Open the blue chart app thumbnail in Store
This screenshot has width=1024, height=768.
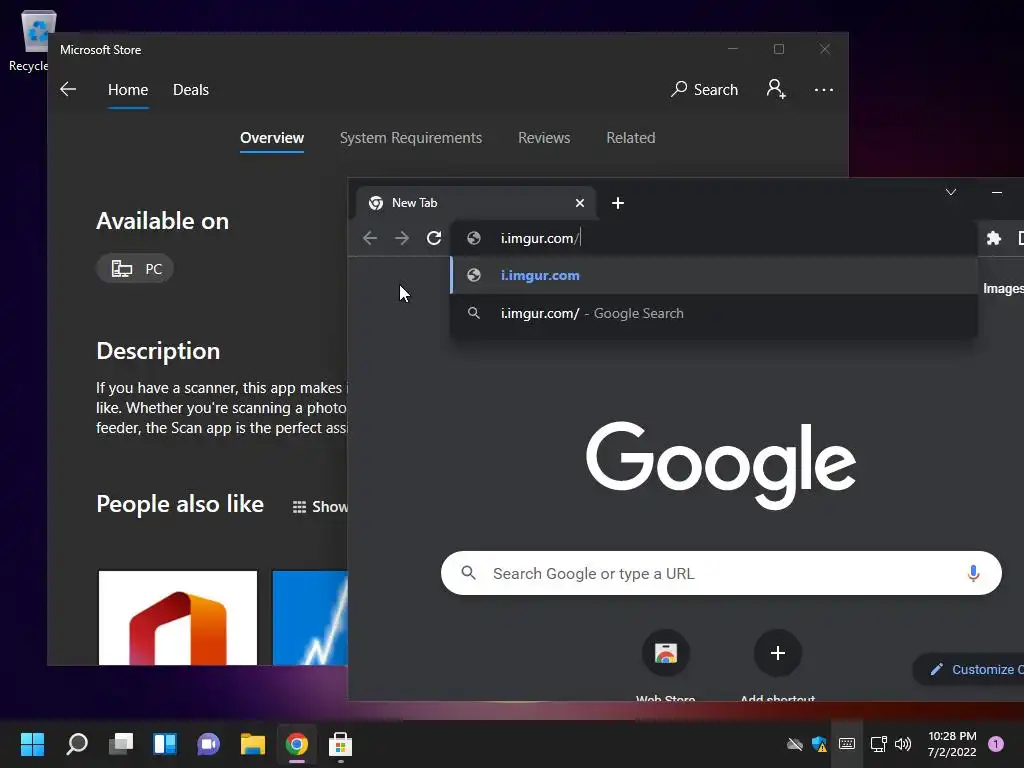[310, 618]
